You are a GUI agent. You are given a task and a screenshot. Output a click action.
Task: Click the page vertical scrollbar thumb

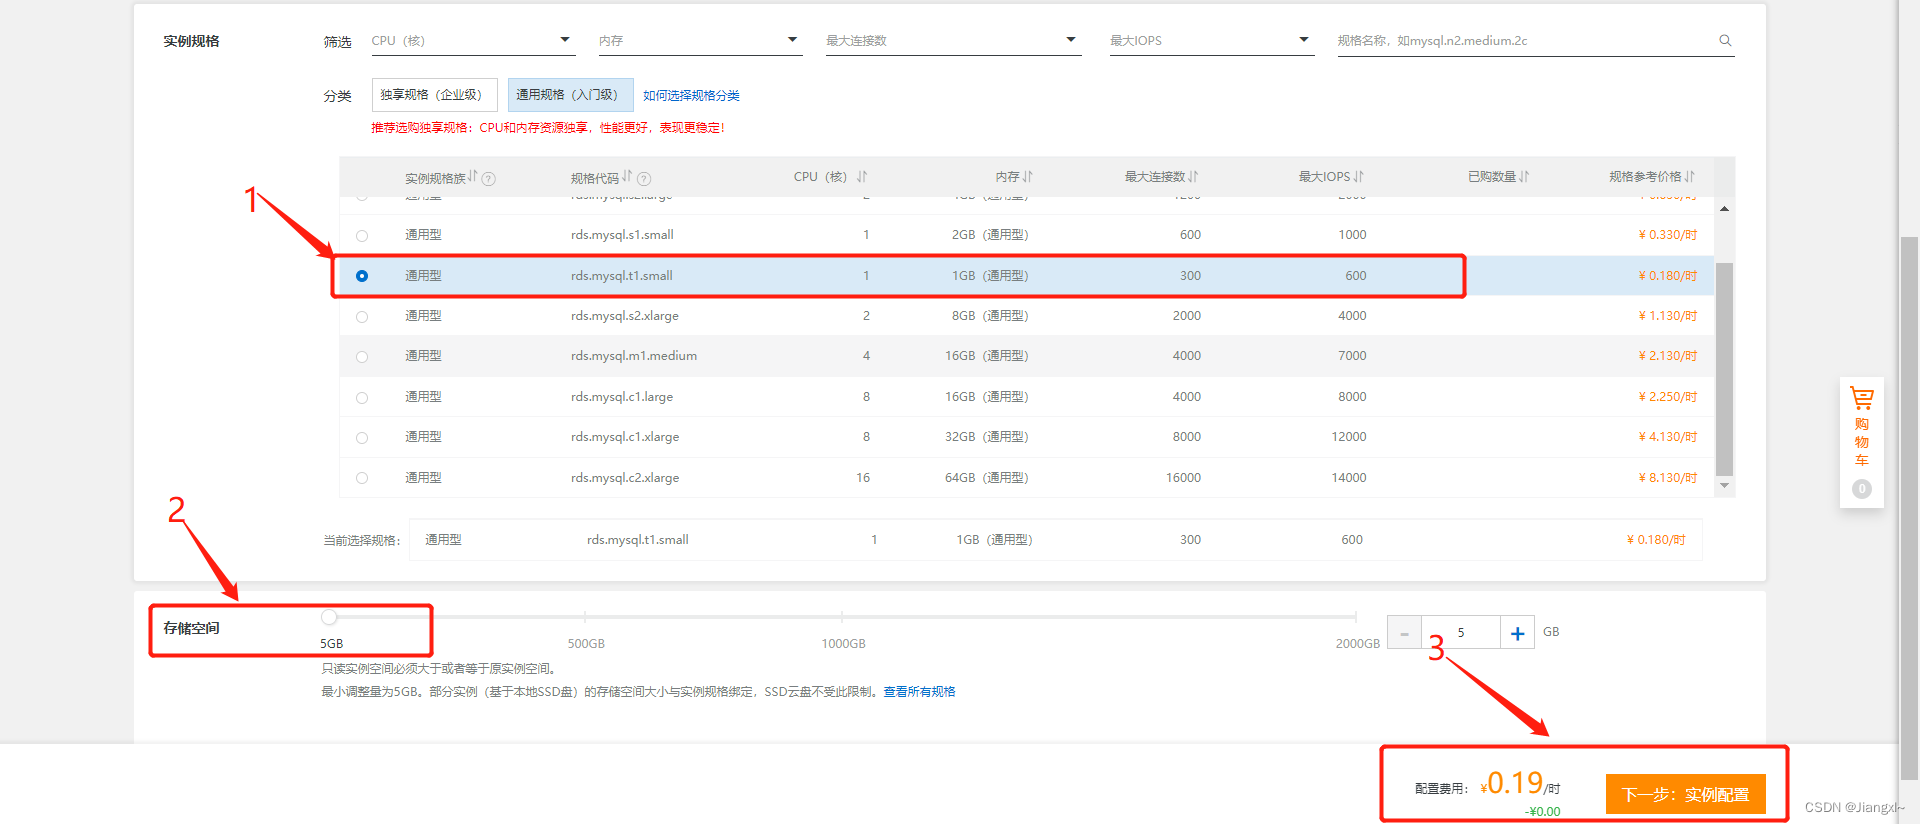[x=1909, y=508]
